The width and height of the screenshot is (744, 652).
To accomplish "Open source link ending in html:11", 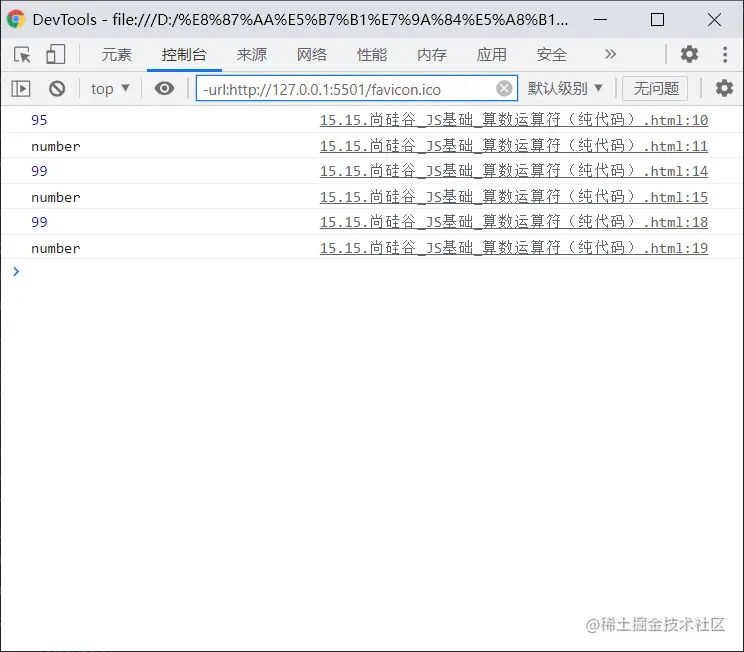I will [x=514, y=146].
